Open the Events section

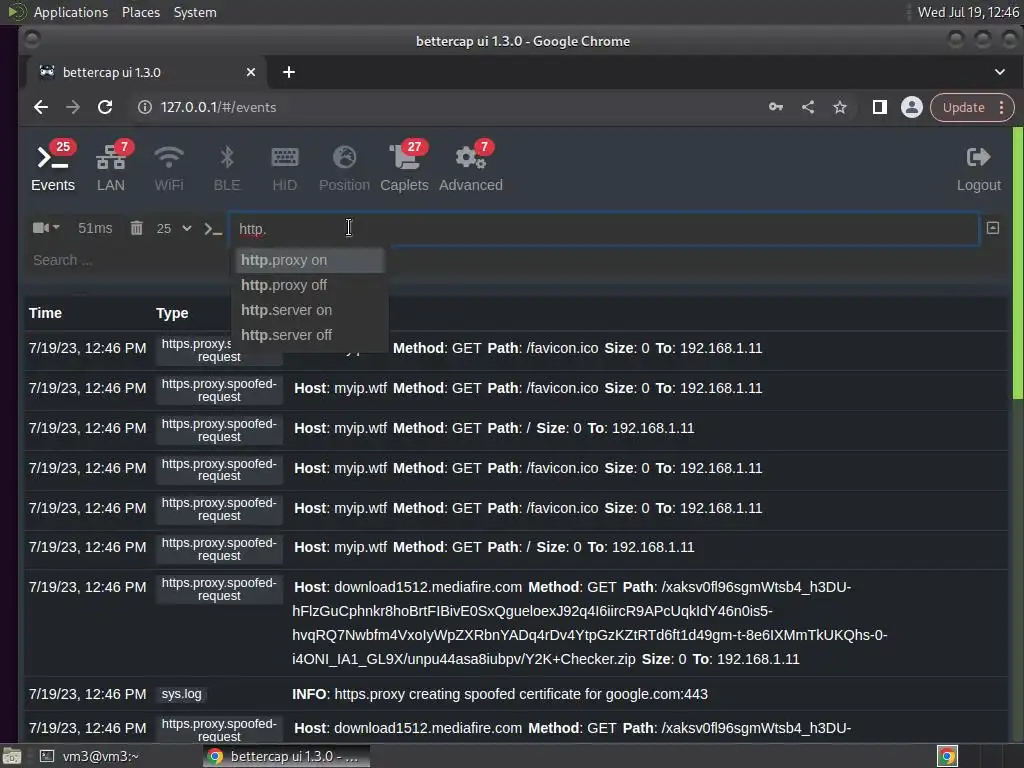click(x=54, y=167)
